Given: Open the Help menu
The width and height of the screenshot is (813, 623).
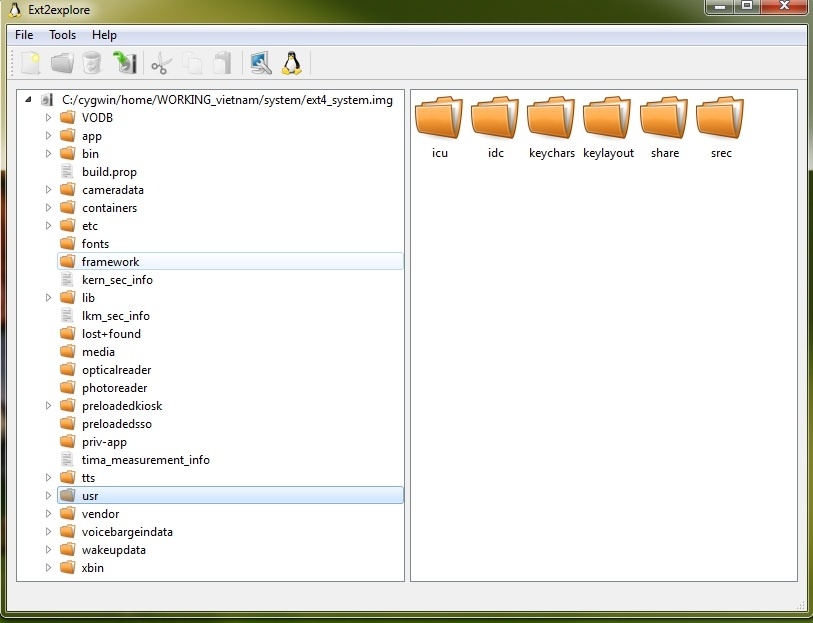Looking at the screenshot, I should (x=104, y=35).
